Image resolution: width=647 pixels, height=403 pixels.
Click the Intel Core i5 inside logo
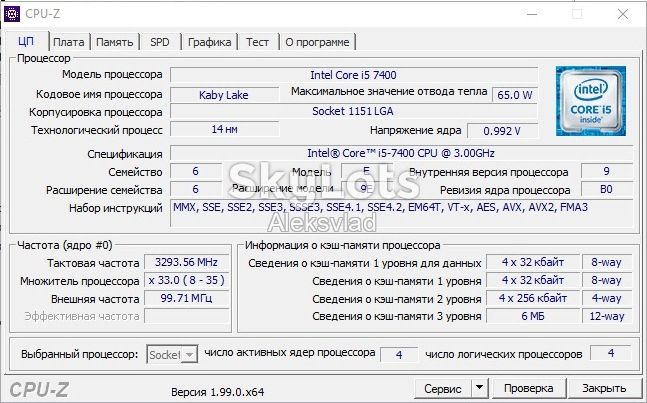590,101
